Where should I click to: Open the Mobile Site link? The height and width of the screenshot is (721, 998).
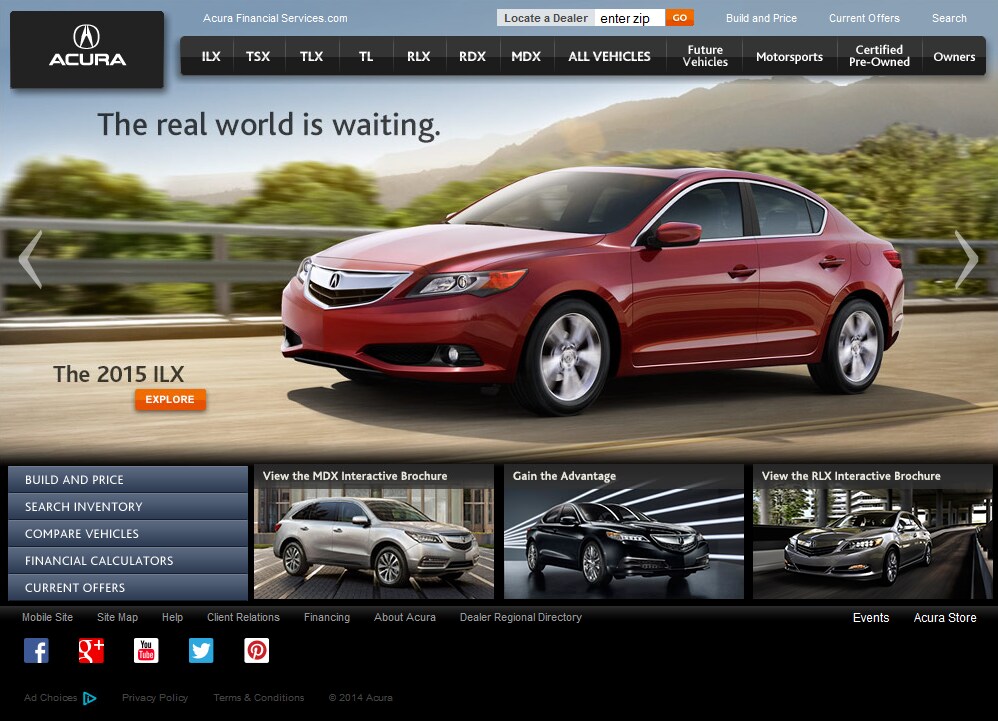pos(48,617)
